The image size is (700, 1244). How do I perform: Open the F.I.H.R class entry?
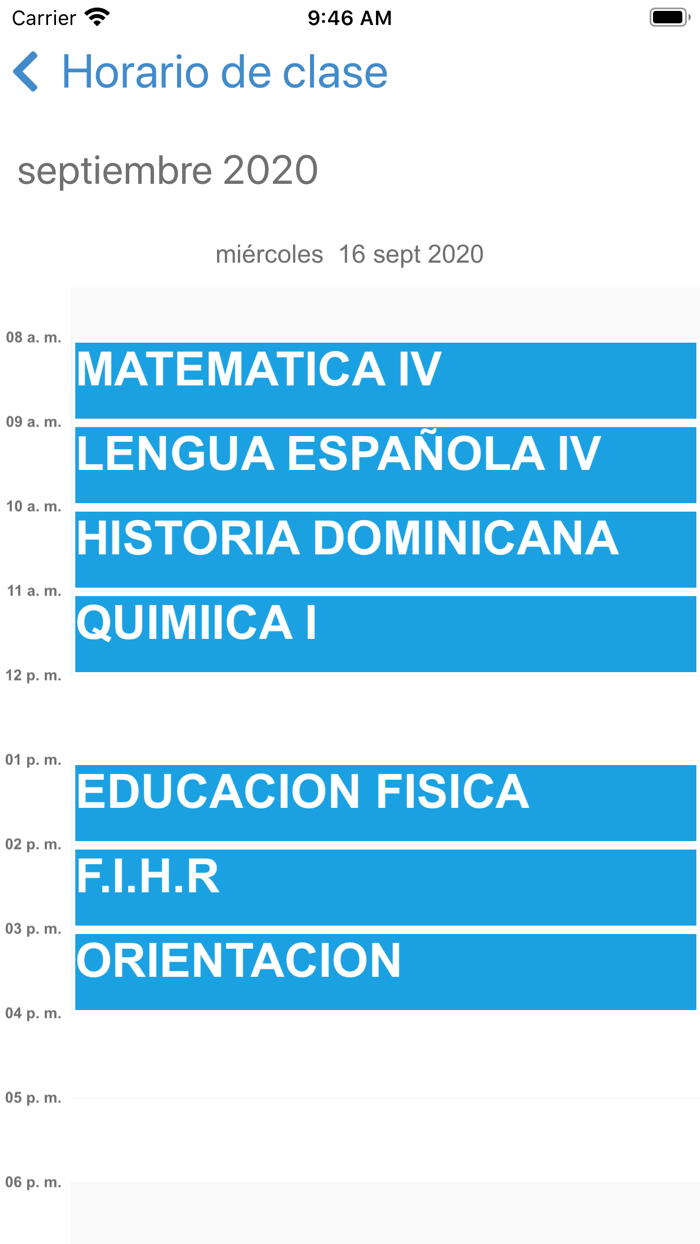point(385,887)
